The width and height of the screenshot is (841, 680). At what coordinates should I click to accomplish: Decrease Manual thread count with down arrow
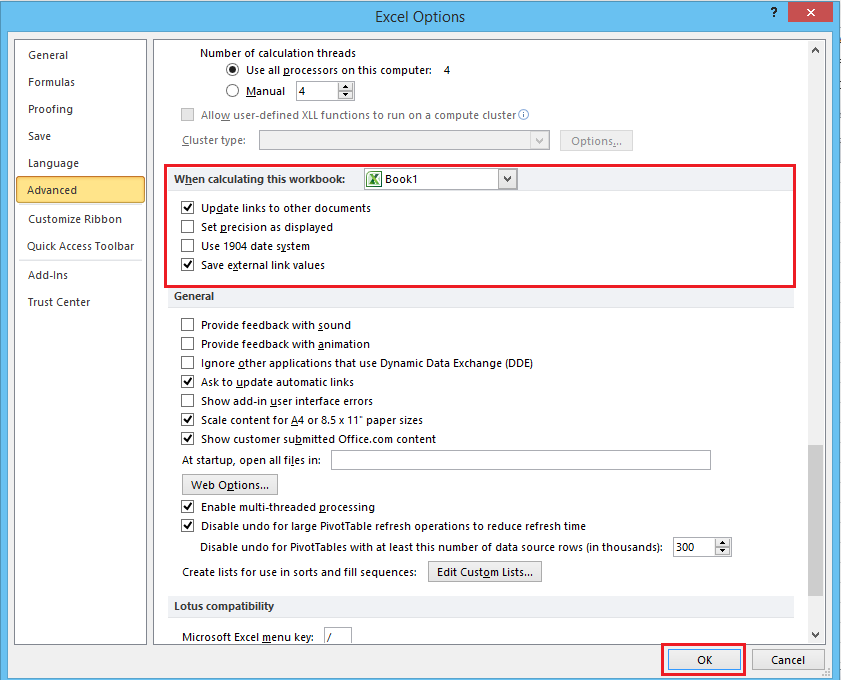click(x=346, y=95)
